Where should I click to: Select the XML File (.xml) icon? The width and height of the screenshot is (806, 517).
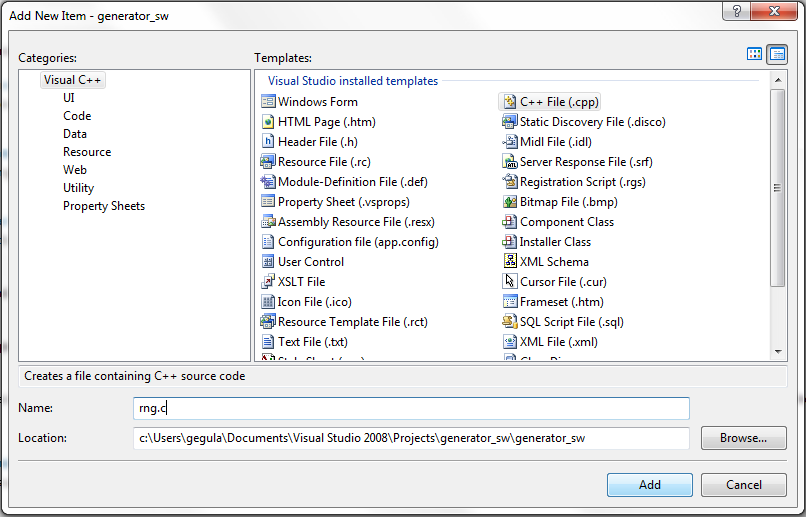tap(509, 342)
